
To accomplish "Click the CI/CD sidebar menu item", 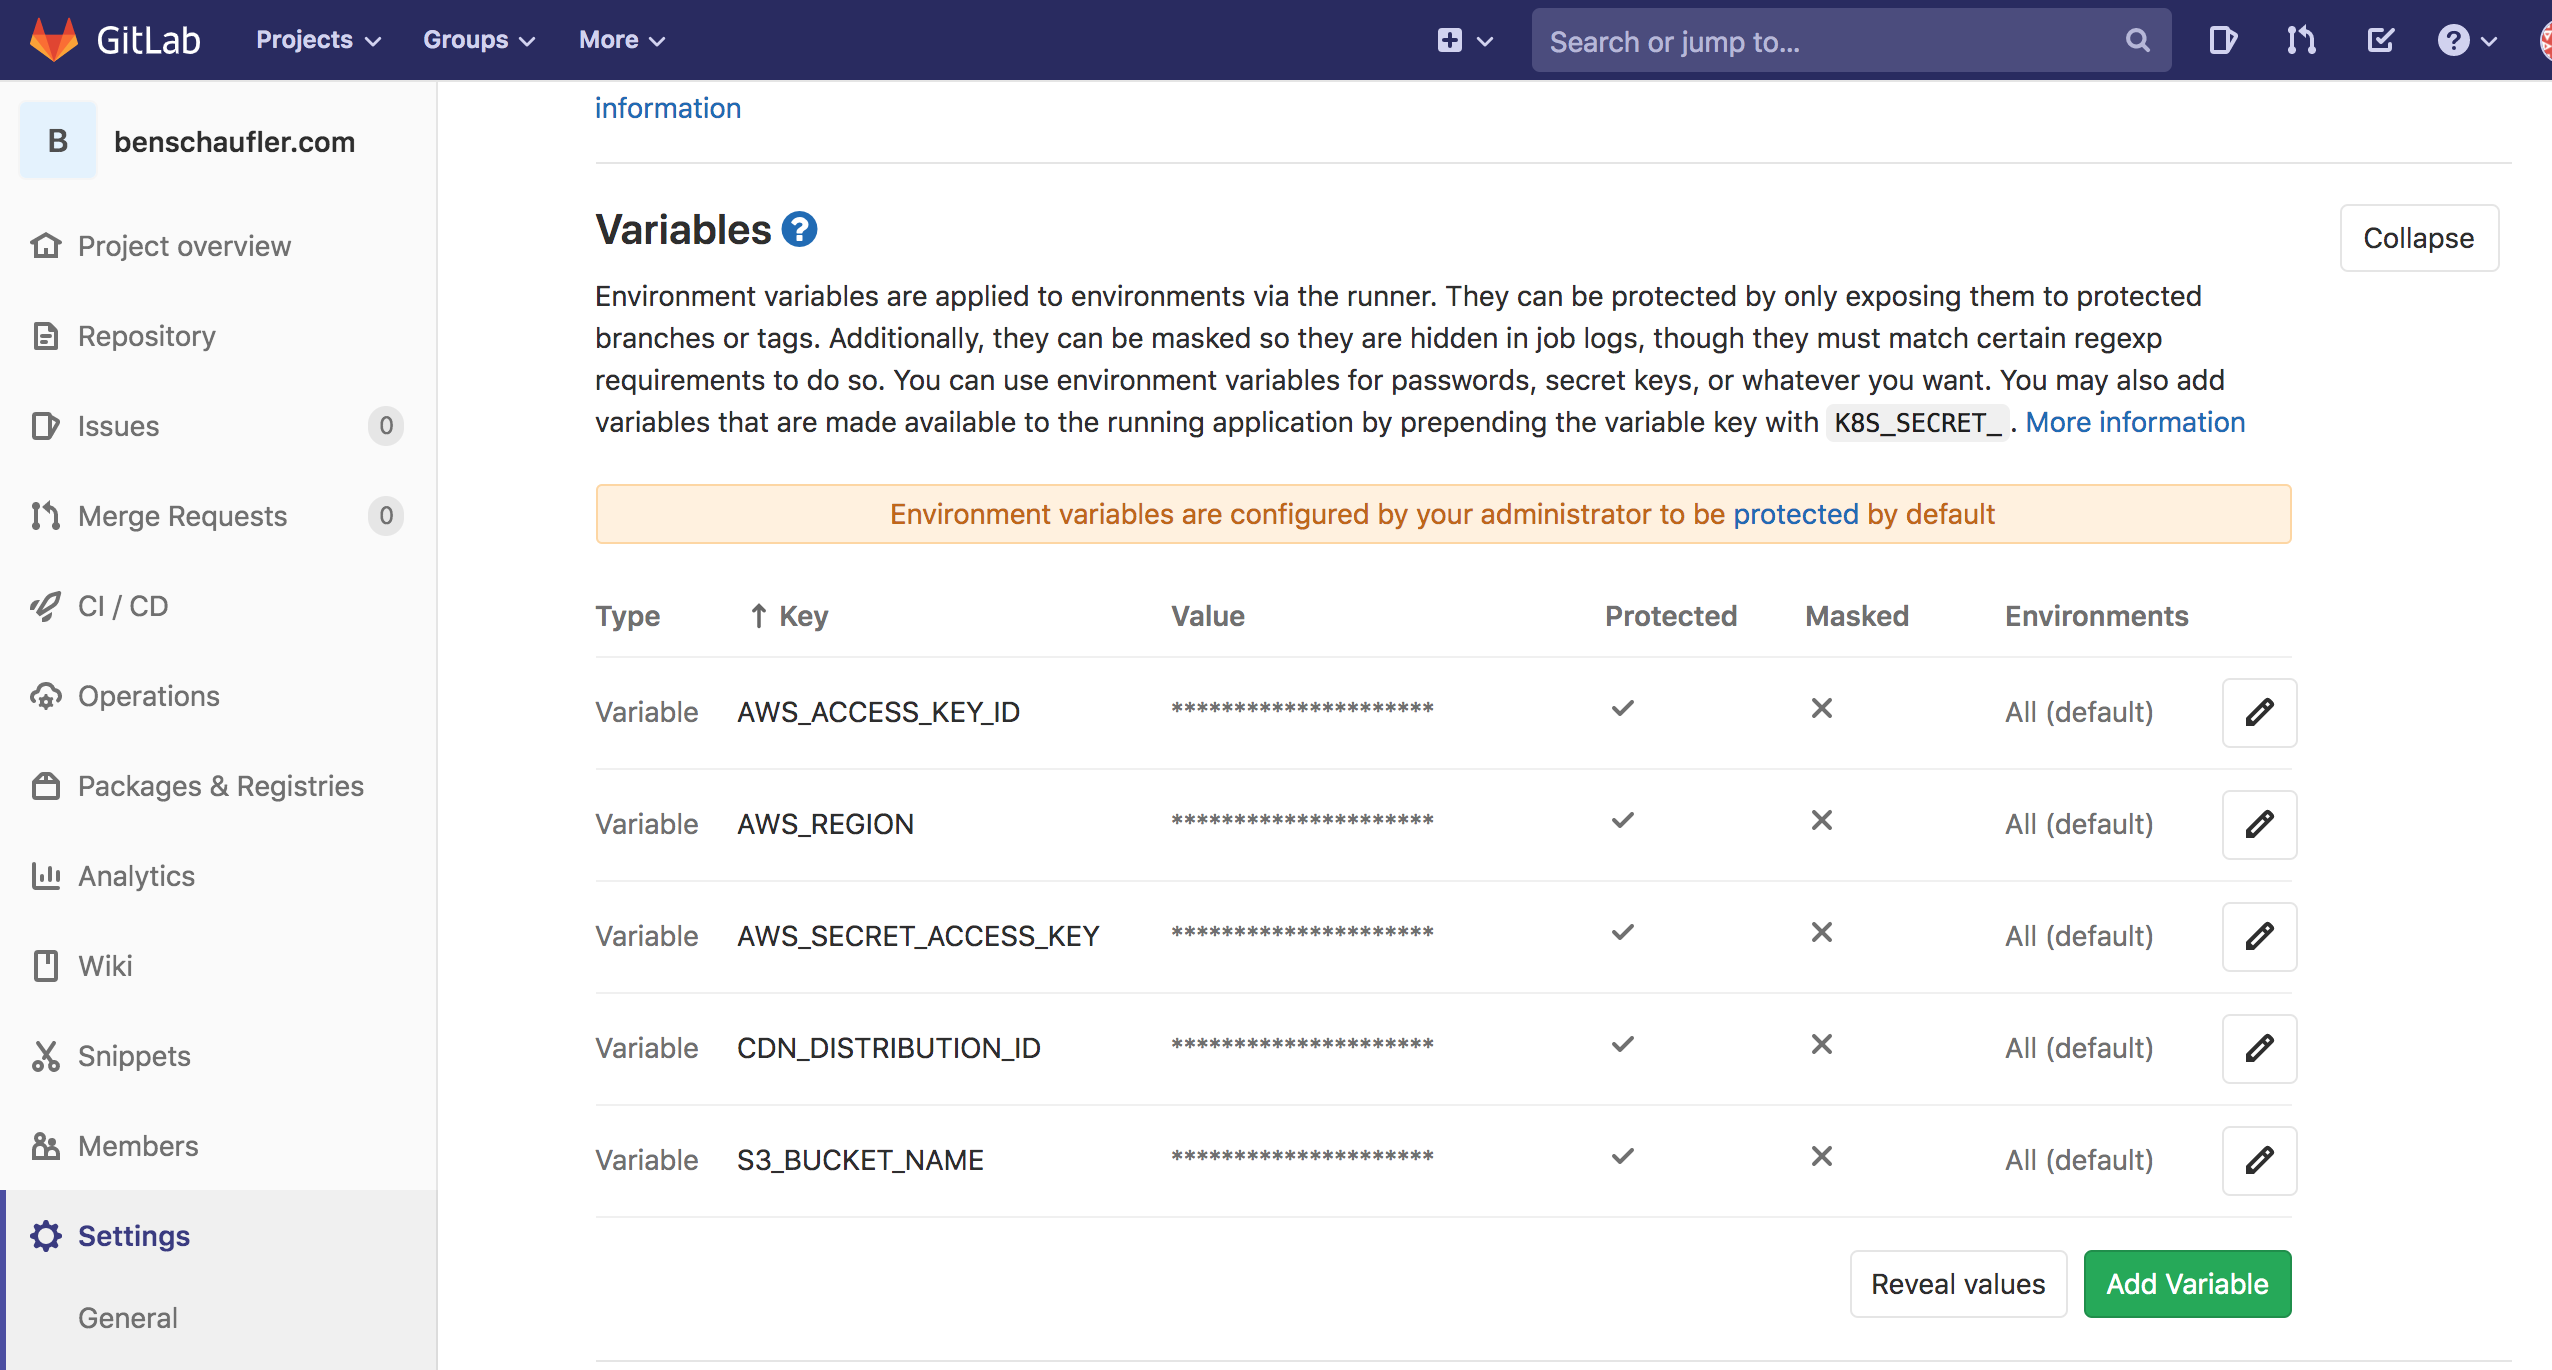I will (x=123, y=604).
